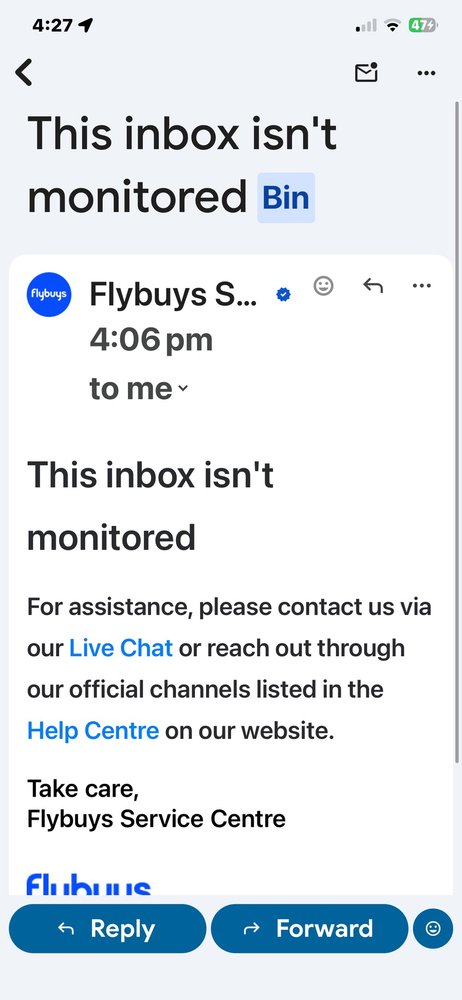Tap the Bin label tag

pos(286,198)
